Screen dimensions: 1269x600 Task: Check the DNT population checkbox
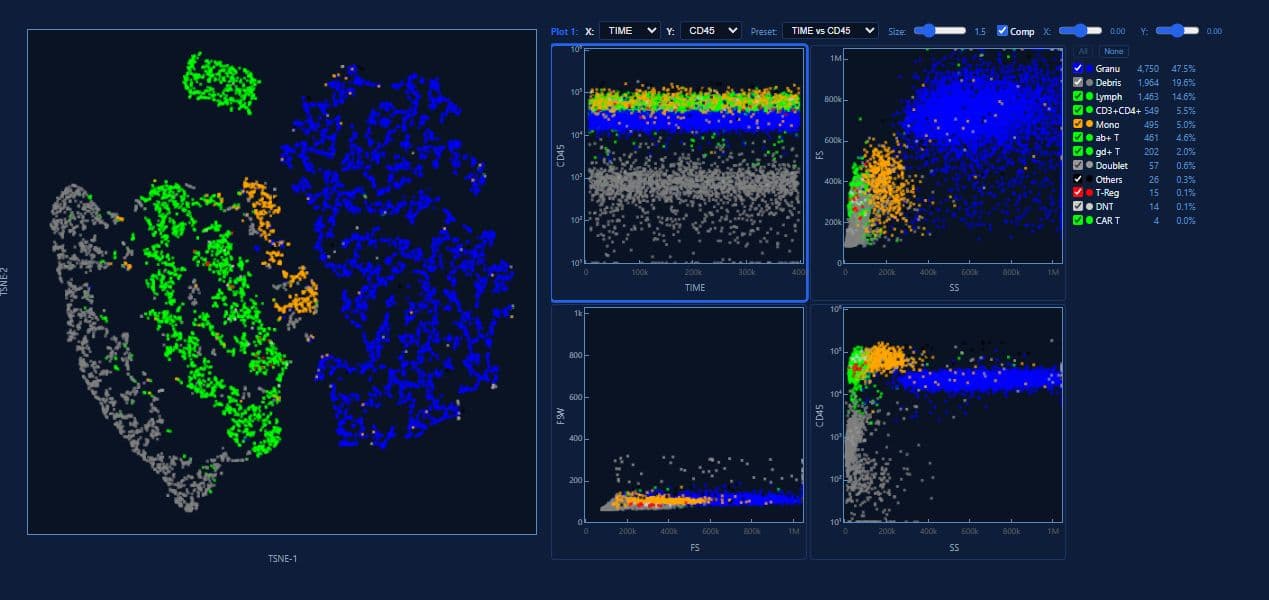[1077, 205]
